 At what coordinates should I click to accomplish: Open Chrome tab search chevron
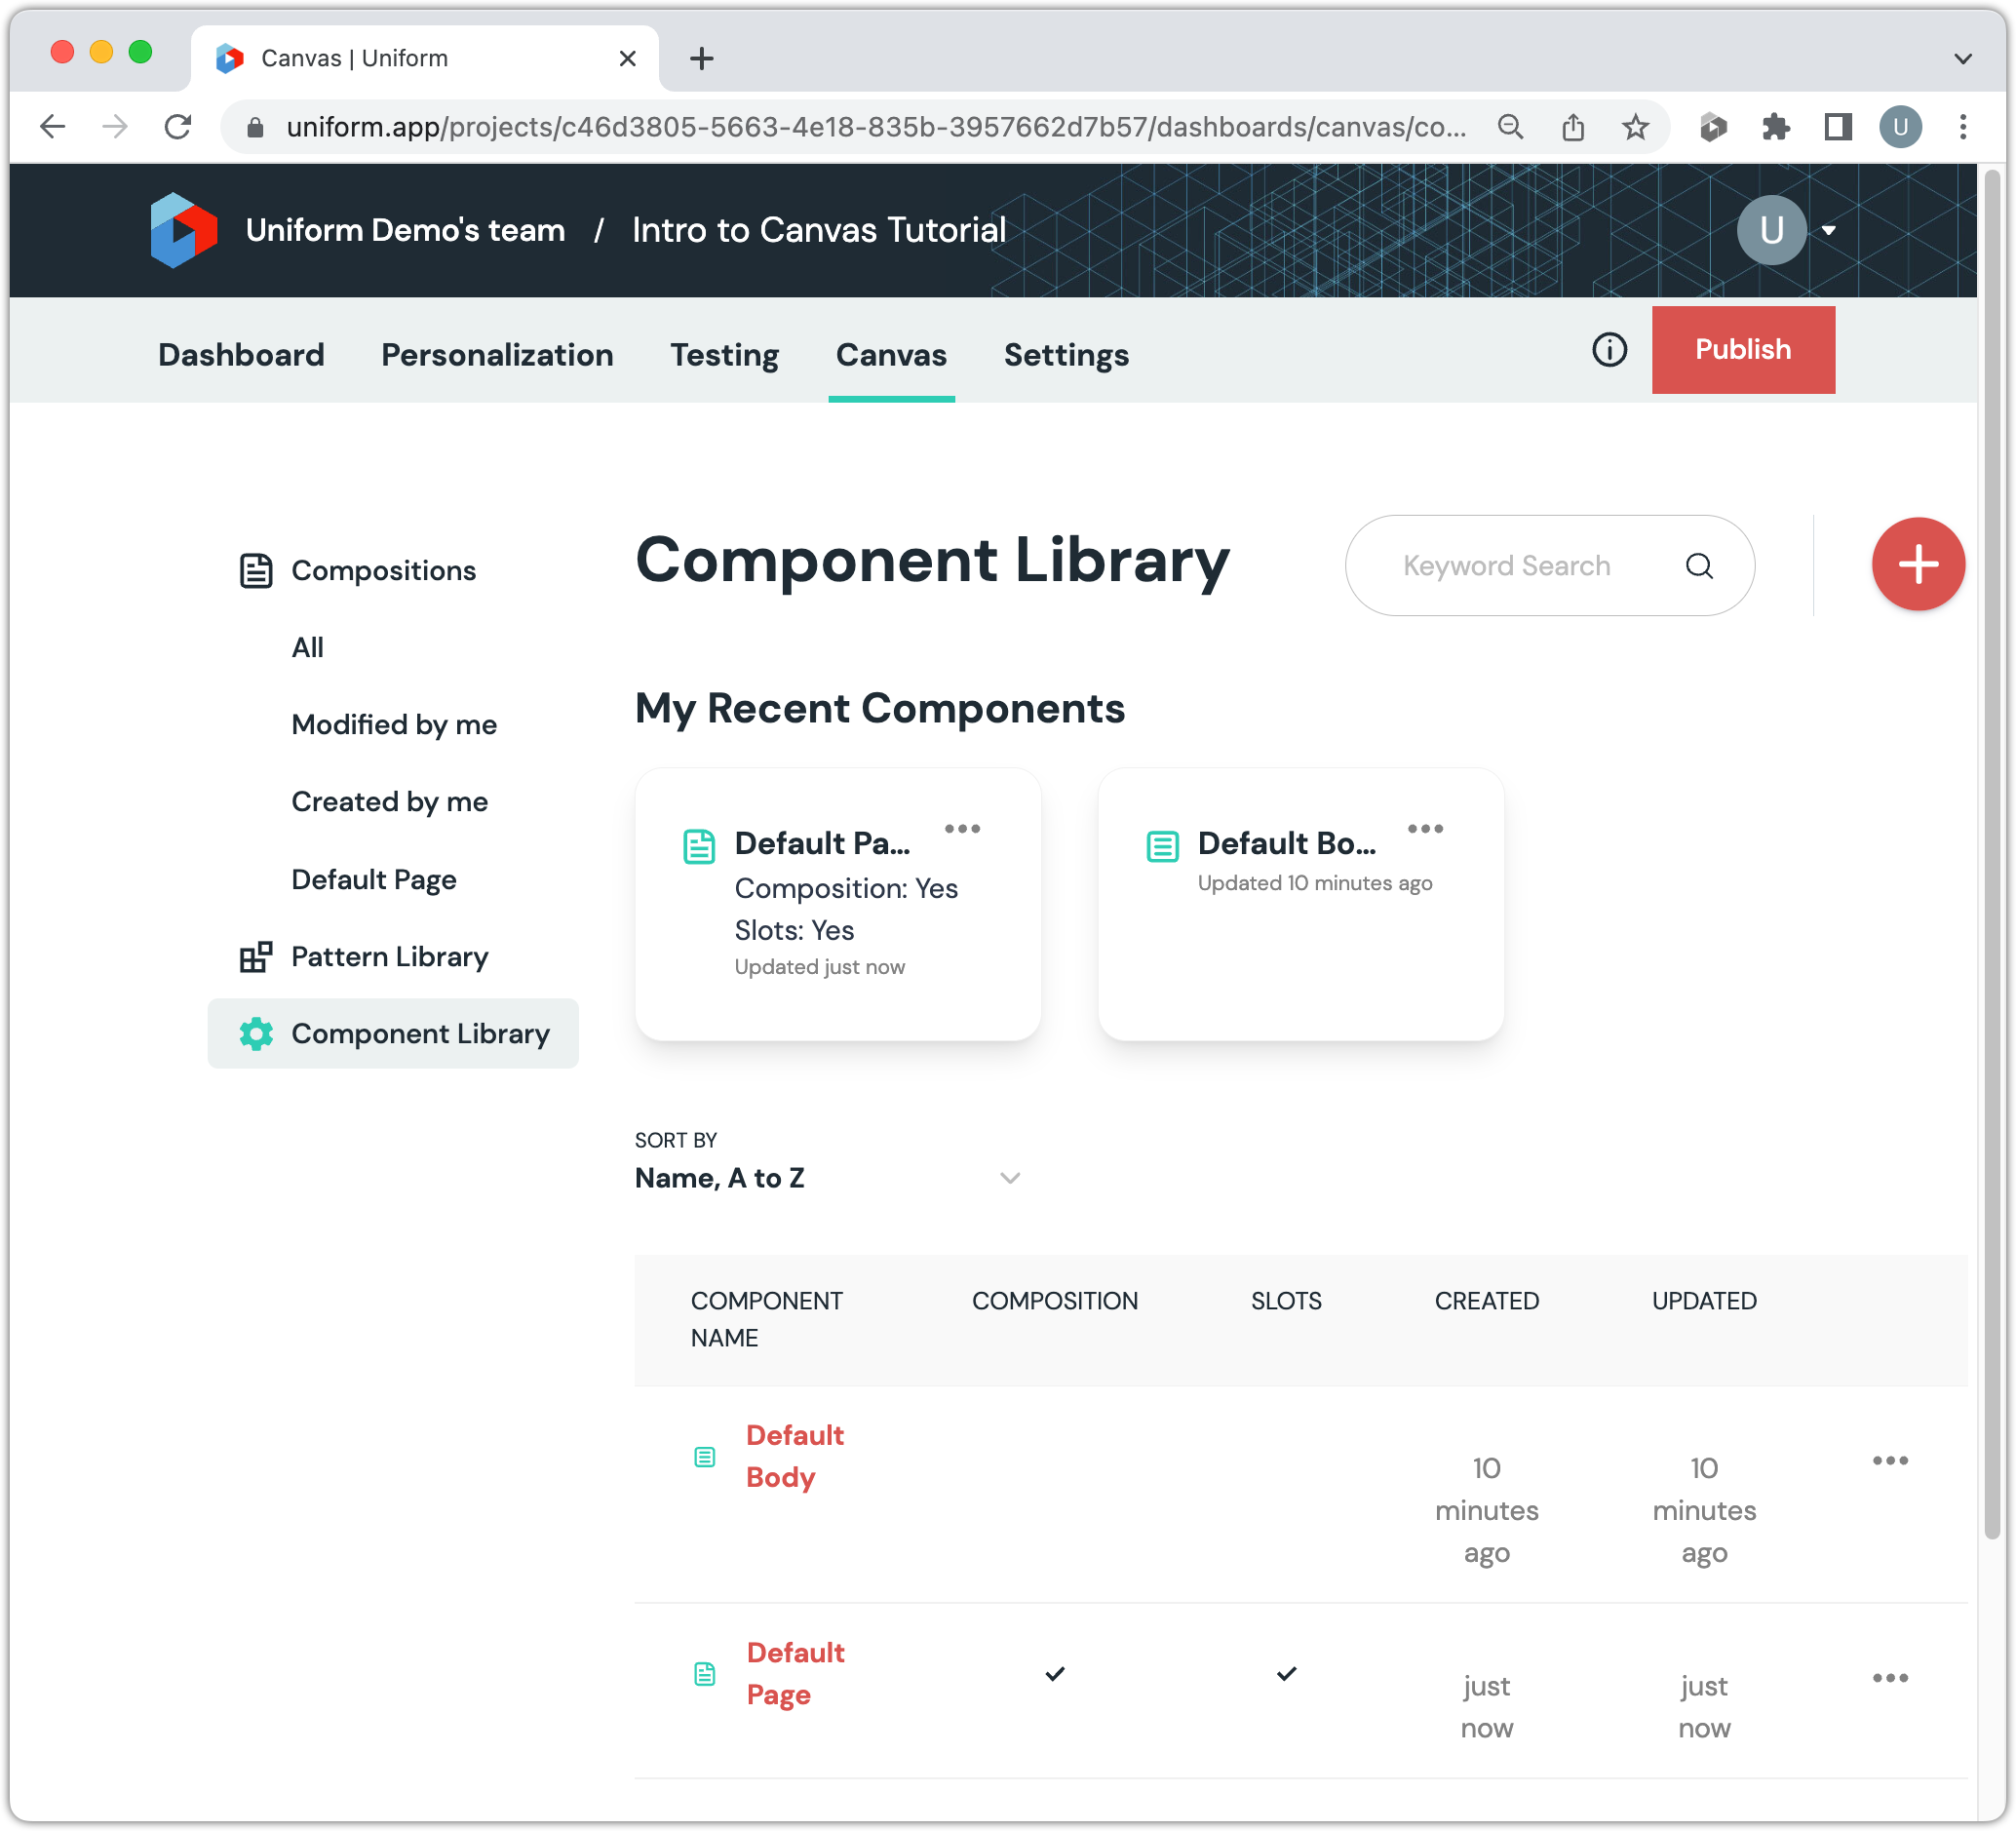(x=1962, y=59)
